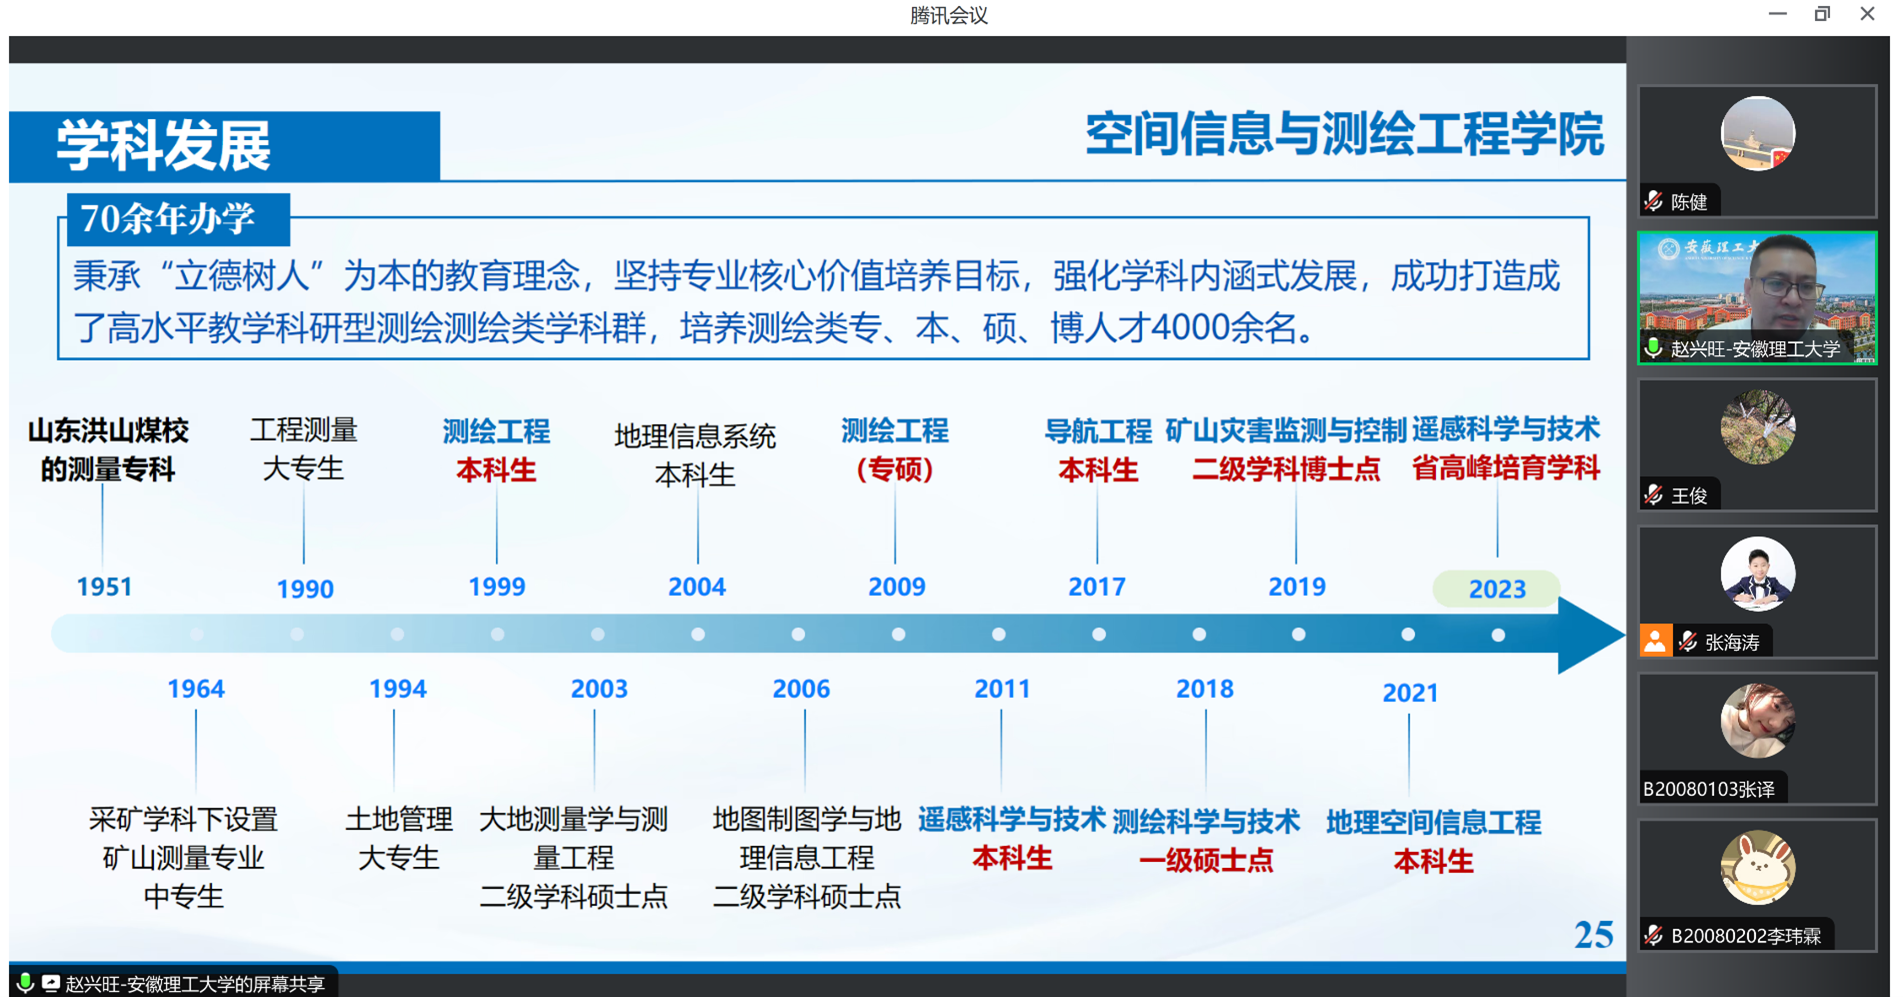Screen dimensions: 1903x997
Task: Click the green mic icon in the bottom-left sharing bar
Action: click(26, 983)
